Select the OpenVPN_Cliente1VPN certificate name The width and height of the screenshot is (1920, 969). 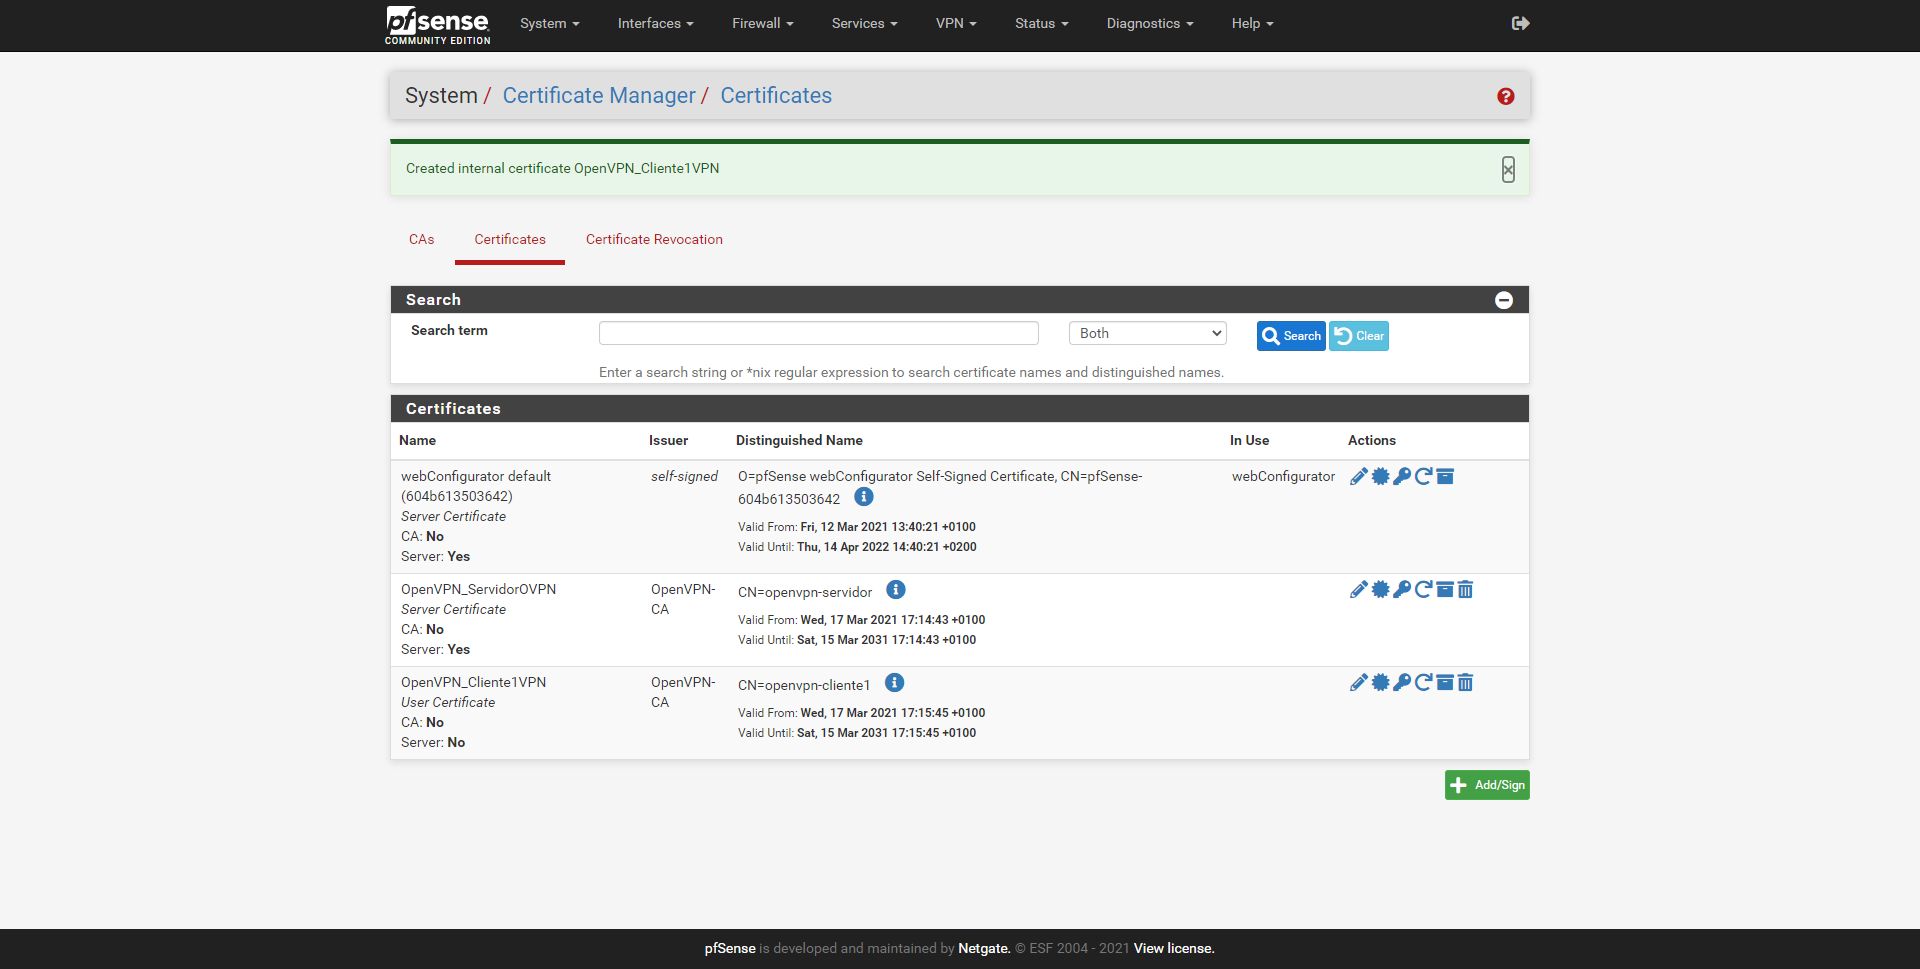pos(474,683)
